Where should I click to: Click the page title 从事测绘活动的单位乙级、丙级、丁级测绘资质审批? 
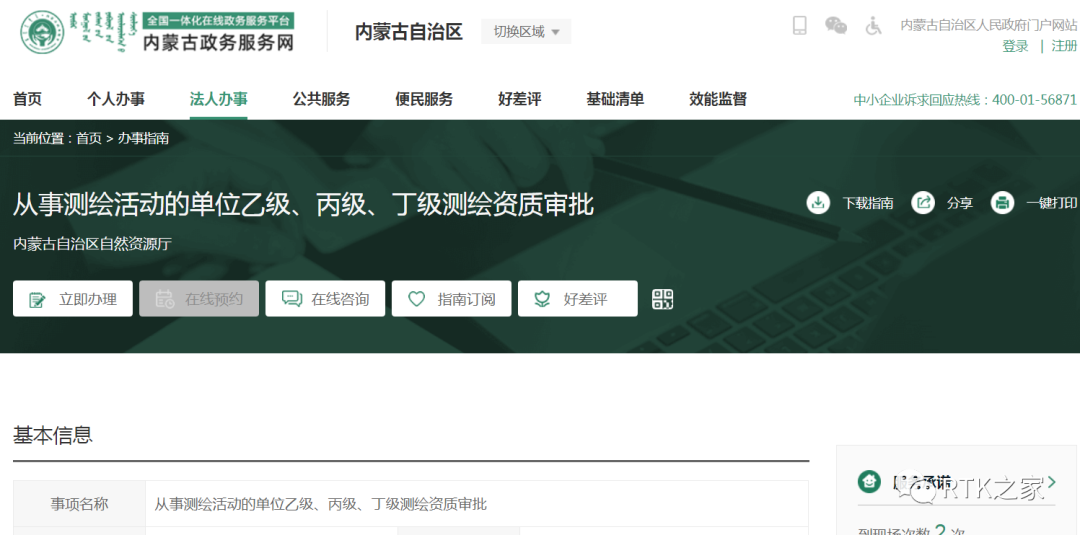pyautogui.click(x=303, y=204)
